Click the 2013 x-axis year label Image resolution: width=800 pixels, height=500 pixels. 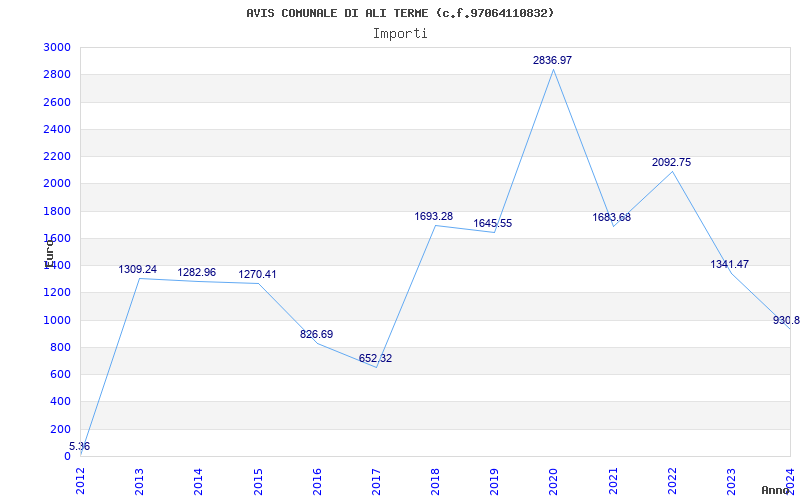139,481
